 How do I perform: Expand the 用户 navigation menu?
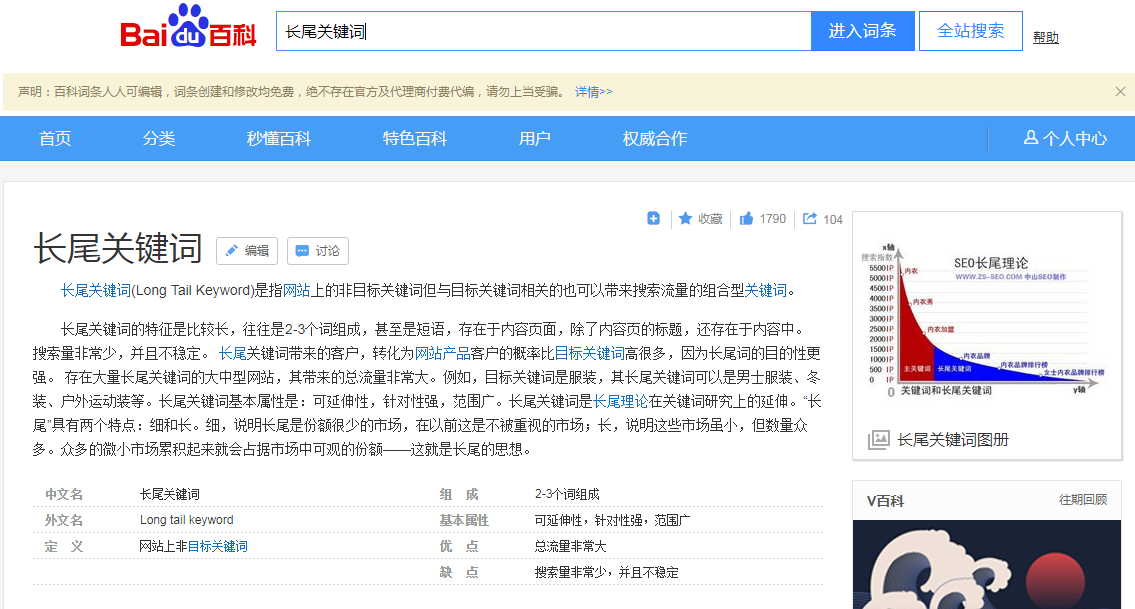click(x=535, y=138)
